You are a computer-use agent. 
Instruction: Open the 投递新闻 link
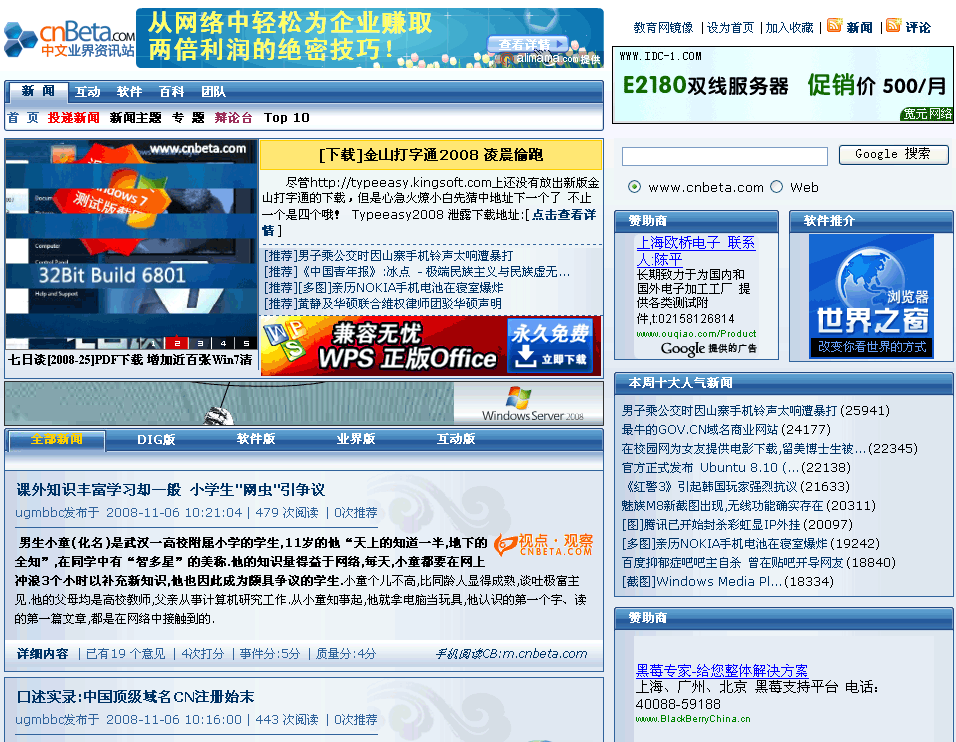pyautogui.click(x=74, y=118)
